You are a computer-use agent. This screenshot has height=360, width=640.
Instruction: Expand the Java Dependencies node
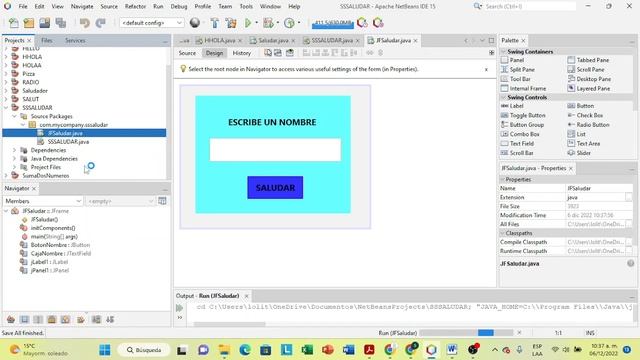[14, 158]
